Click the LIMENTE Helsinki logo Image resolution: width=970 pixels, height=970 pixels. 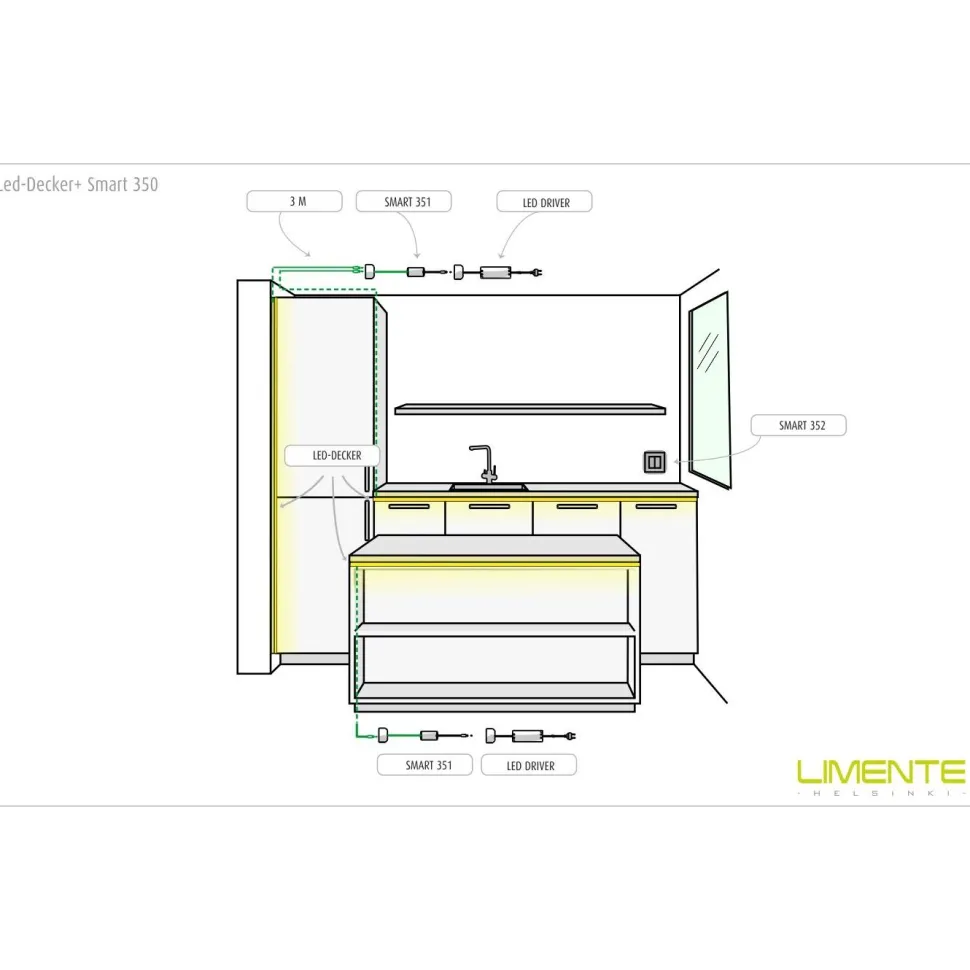coord(882,777)
